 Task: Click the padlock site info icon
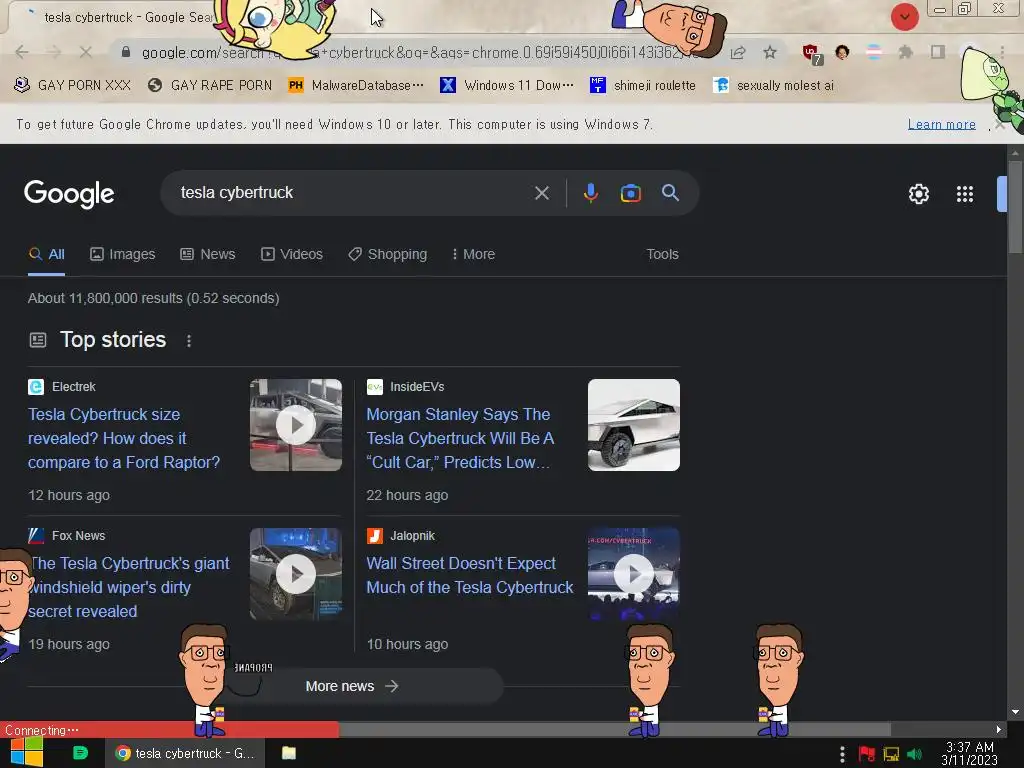pos(126,52)
